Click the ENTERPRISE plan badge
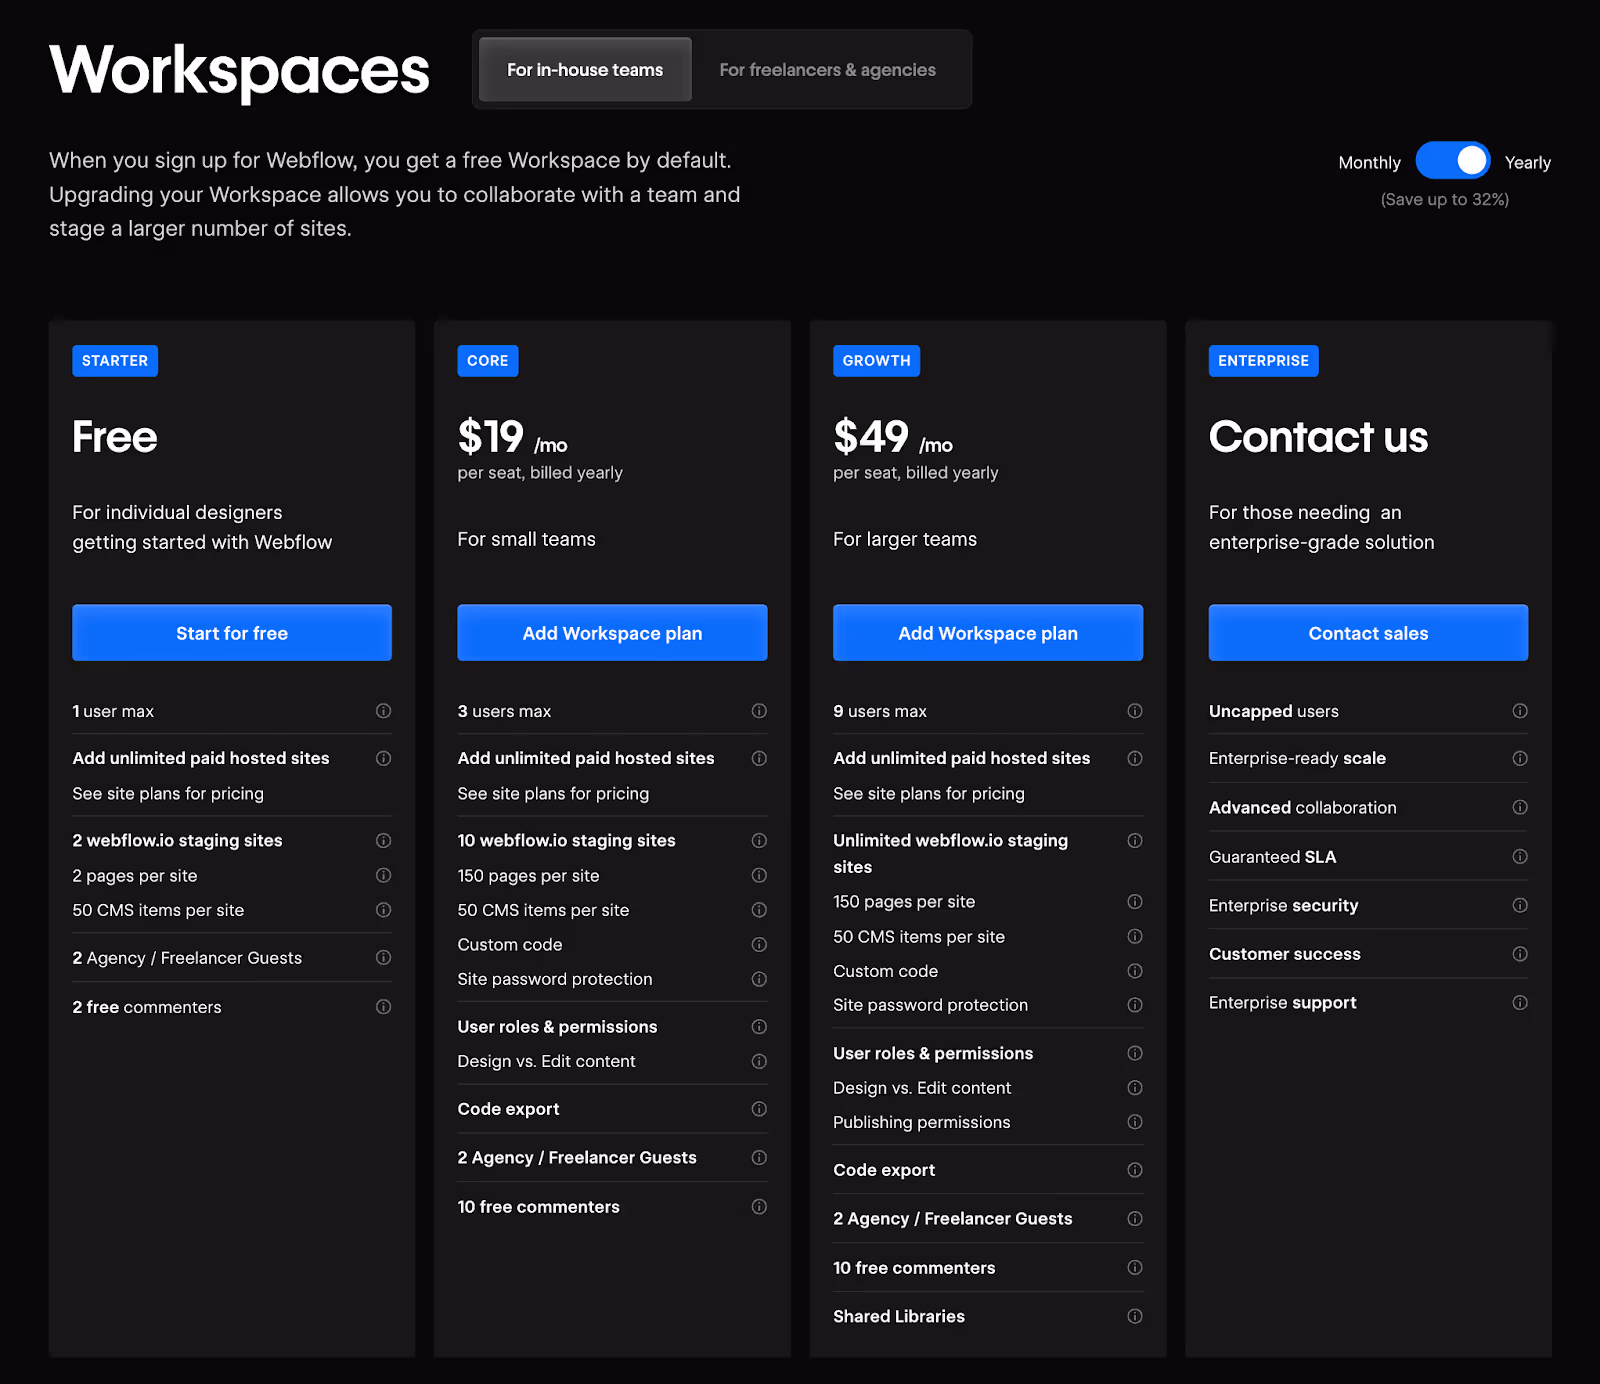 1263,361
